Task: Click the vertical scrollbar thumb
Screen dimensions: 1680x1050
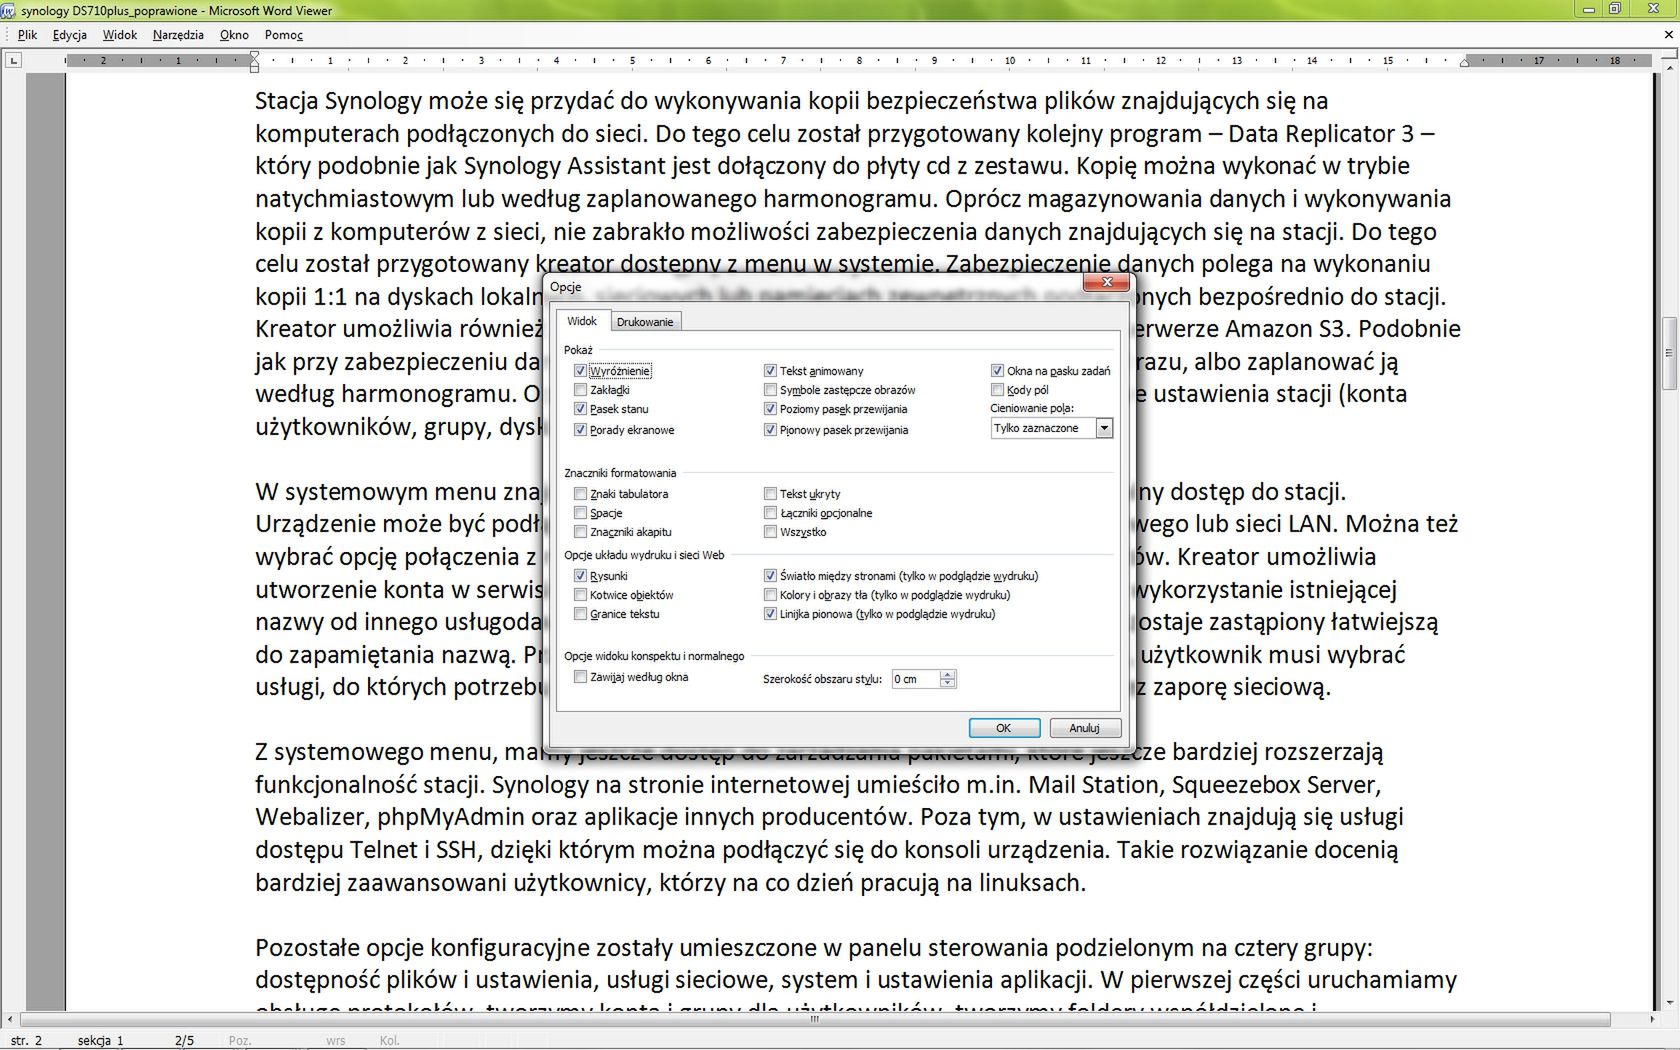Action: (x=1669, y=354)
